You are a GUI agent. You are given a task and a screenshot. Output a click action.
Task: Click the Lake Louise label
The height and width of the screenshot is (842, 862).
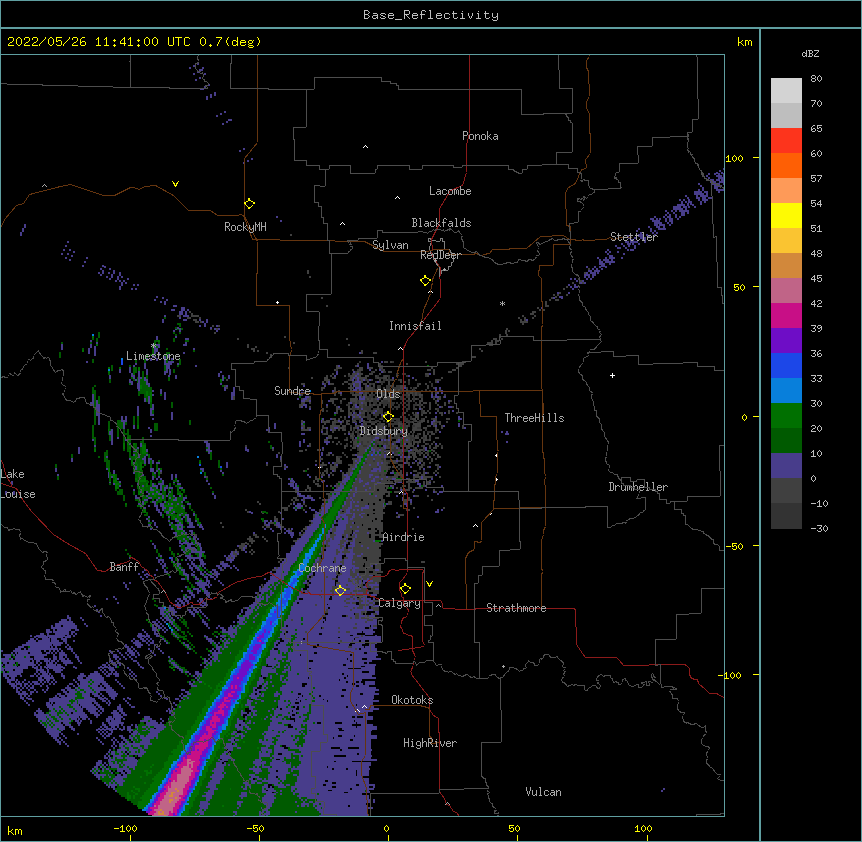pos(18,484)
